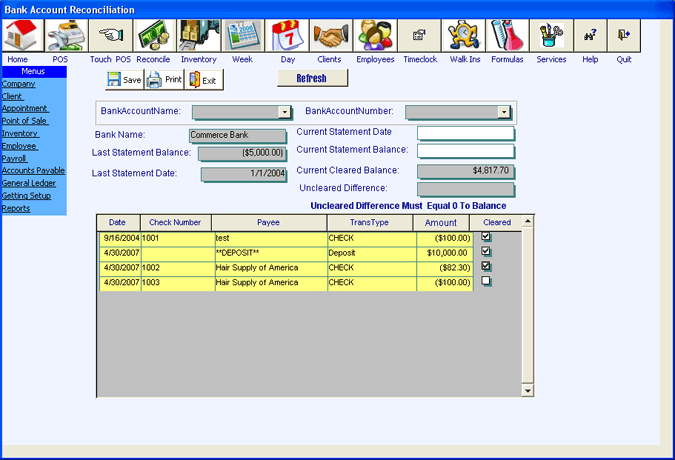Open the POS cash register icon
675x460 pixels.
click(67, 36)
